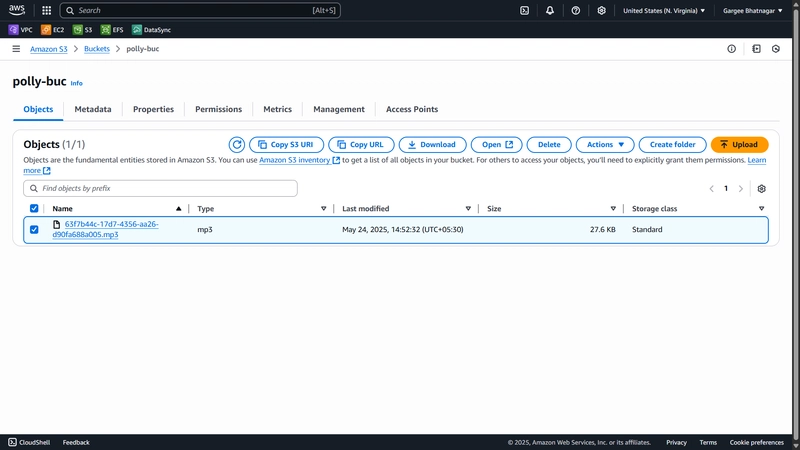Open the S3 service shortcut
Image resolution: width=800 pixels, height=450 pixels.
tap(83, 30)
